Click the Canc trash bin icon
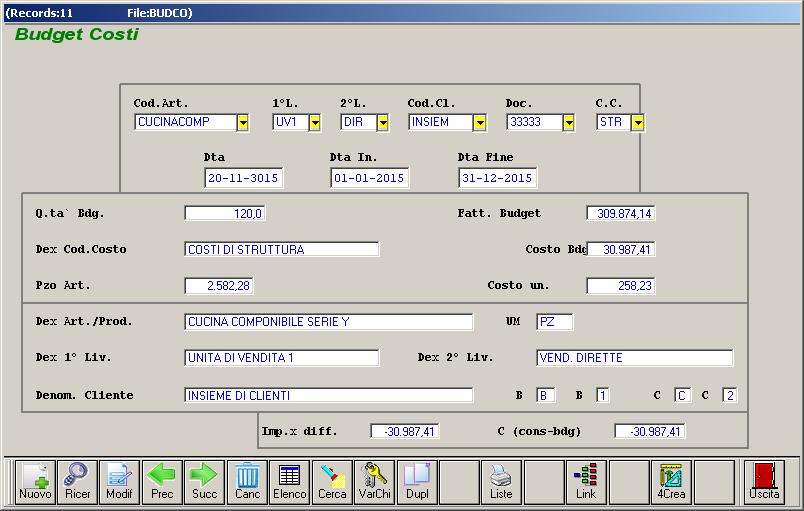804x511 pixels. [247, 482]
